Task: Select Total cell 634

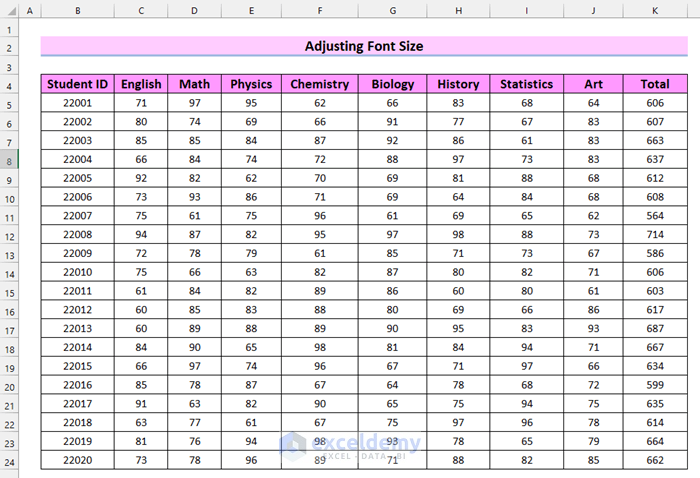Action: (x=655, y=366)
